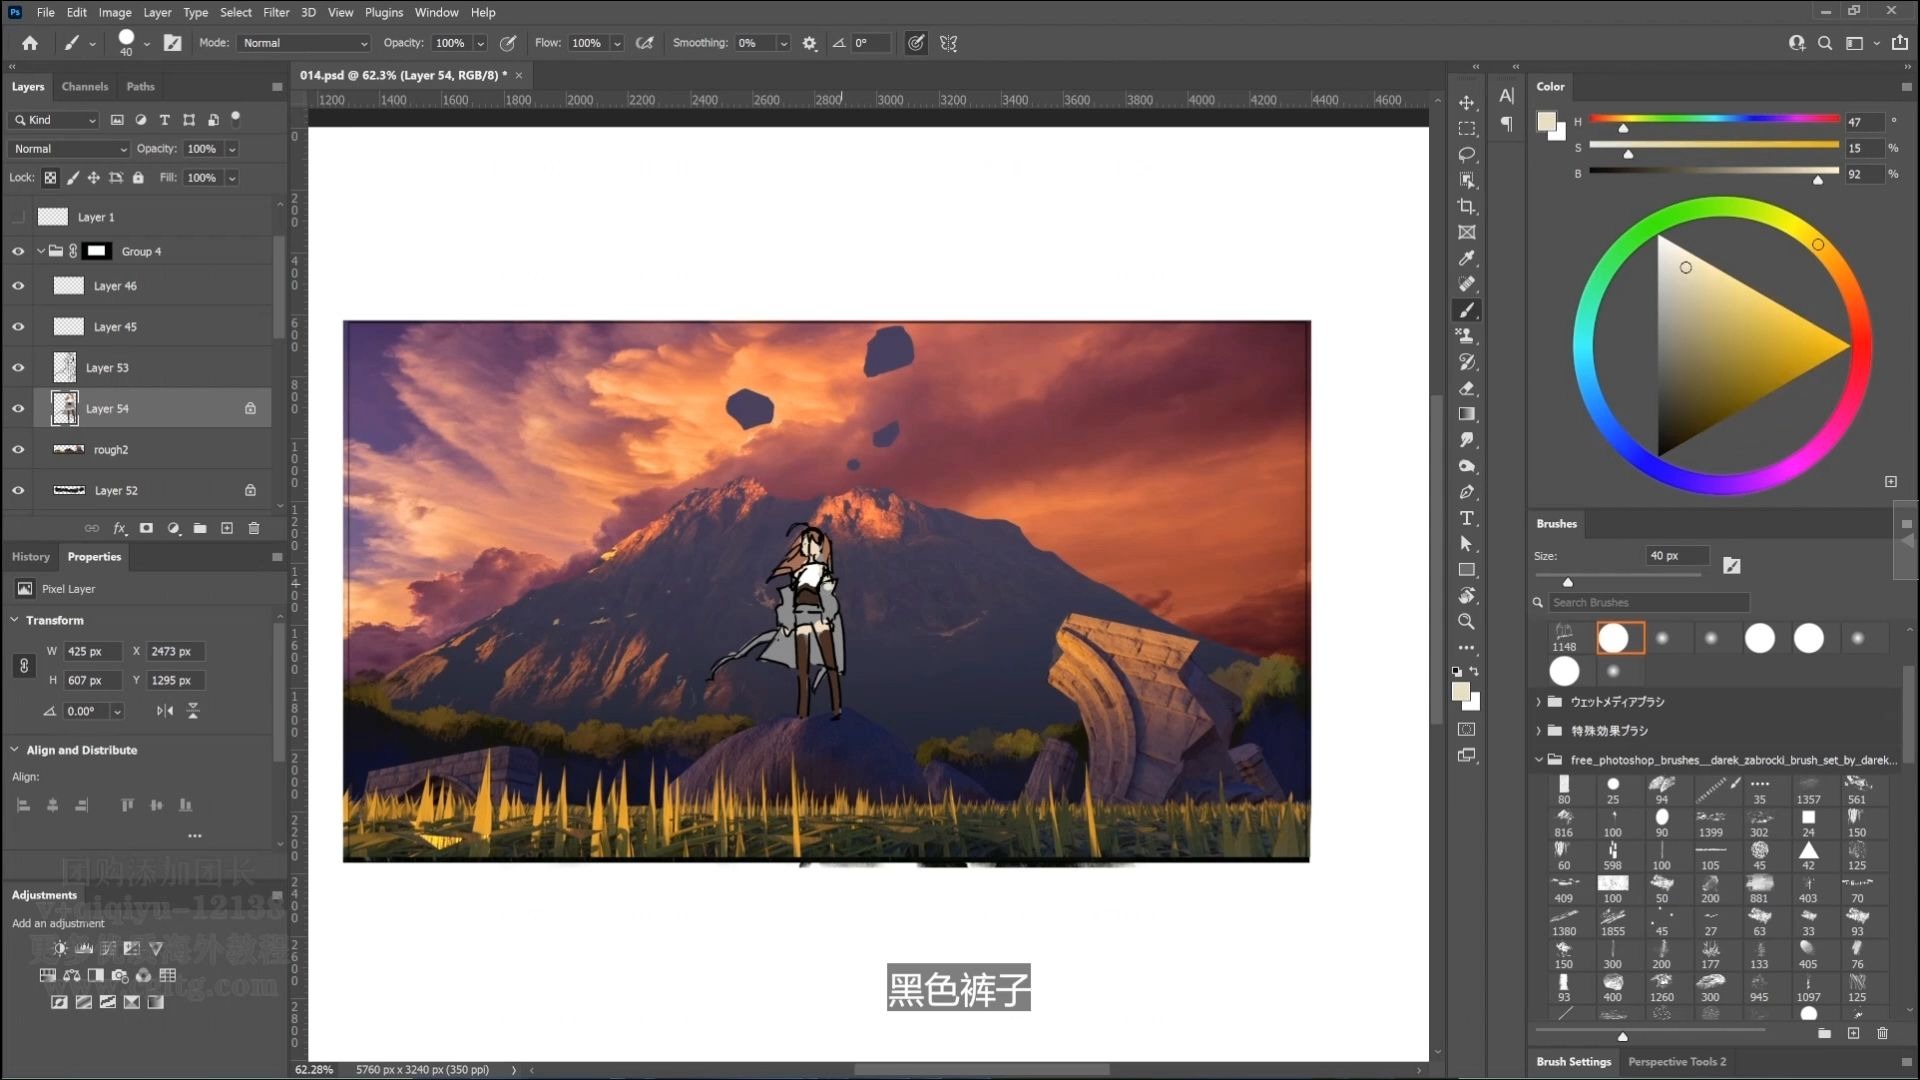Collapse Transform section
The height and width of the screenshot is (1080, 1920).
pos(15,620)
